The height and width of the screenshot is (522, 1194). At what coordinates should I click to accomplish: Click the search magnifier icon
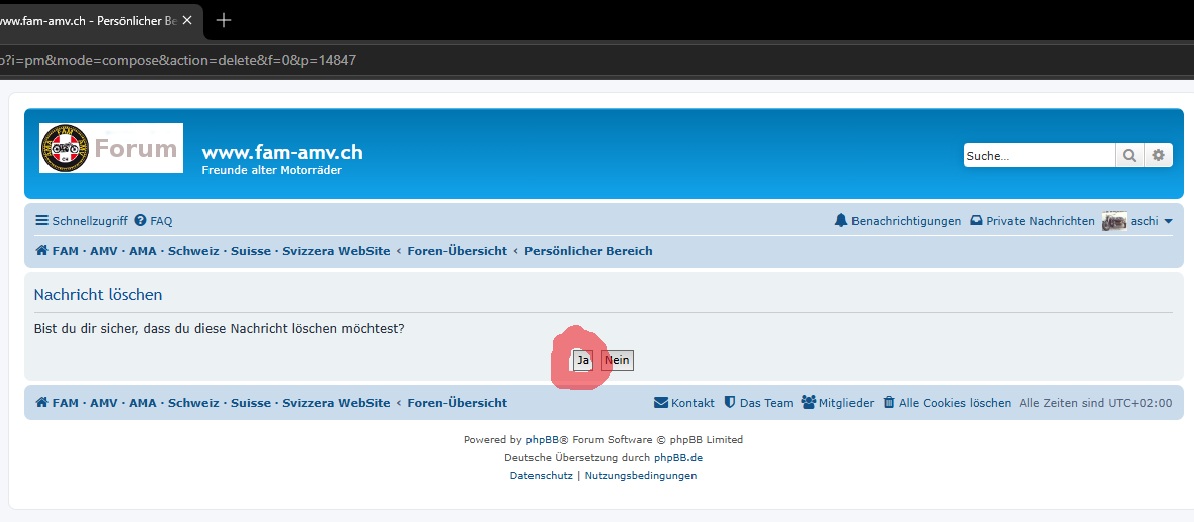click(1129, 155)
